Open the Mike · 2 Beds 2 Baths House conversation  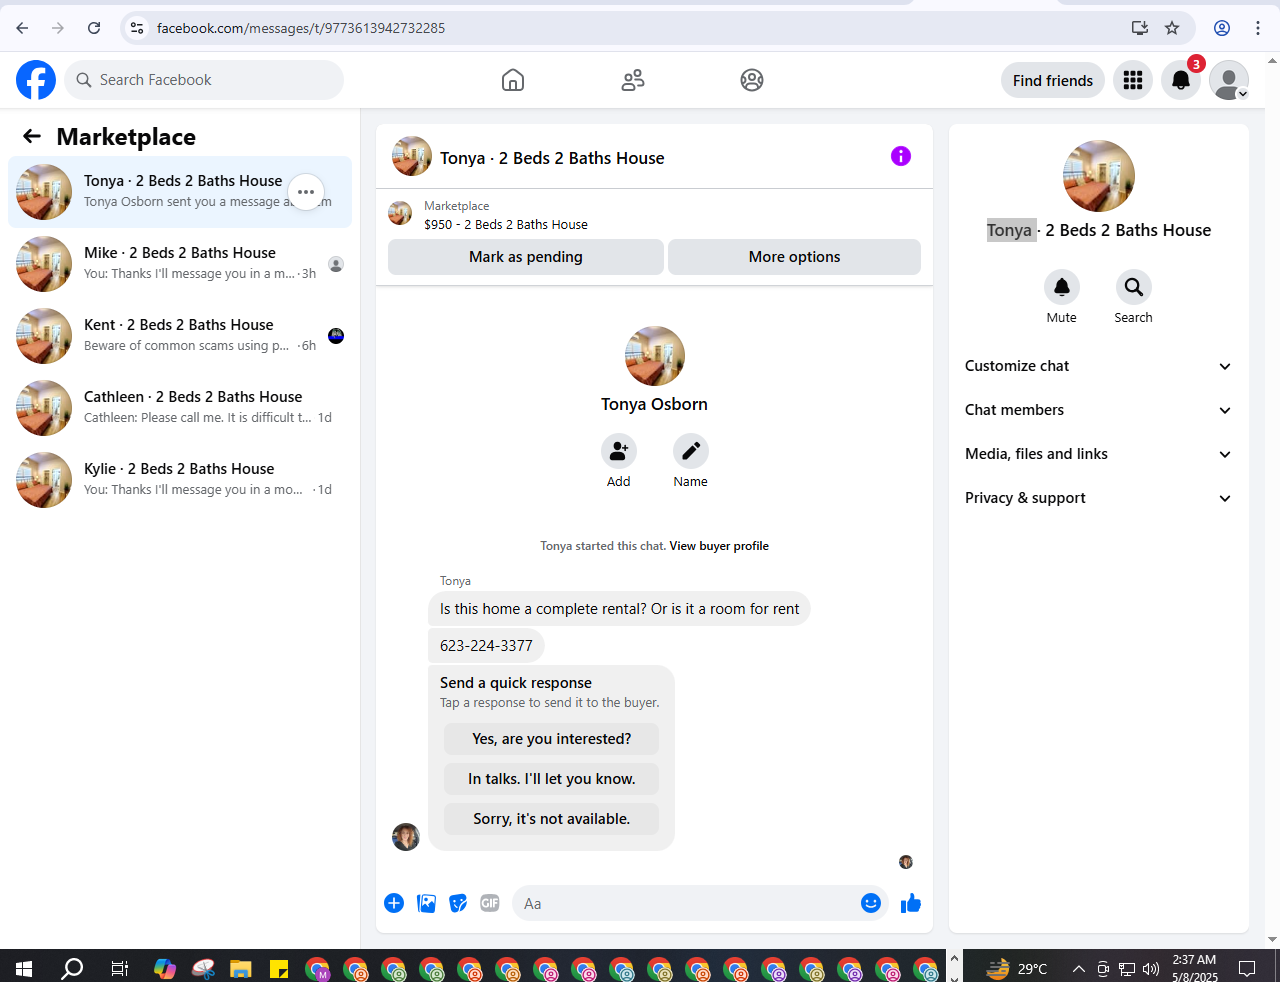[x=180, y=264]
